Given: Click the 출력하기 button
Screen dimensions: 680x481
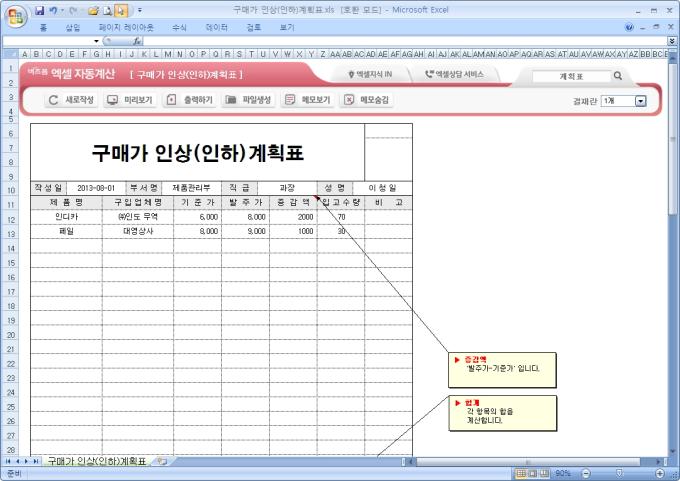Looking at the screenshot, I should tap(190, 100).
